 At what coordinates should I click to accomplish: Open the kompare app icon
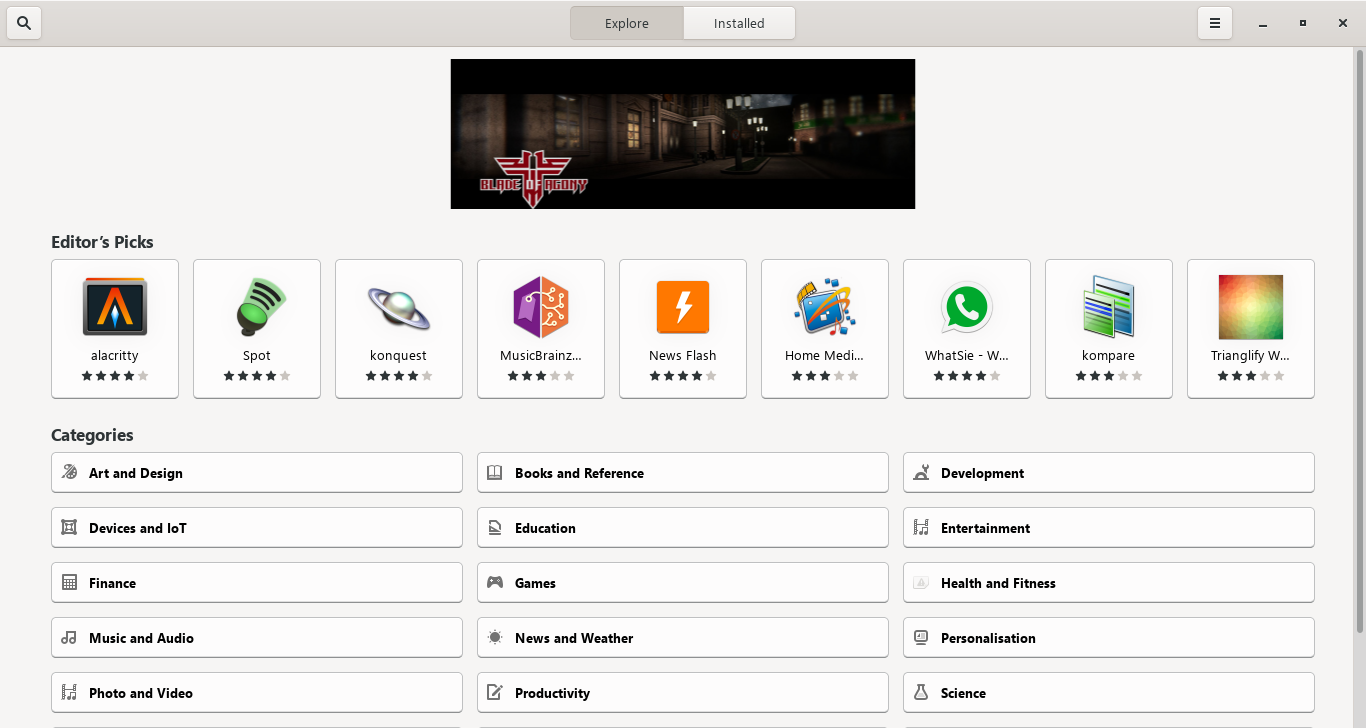1109,307
